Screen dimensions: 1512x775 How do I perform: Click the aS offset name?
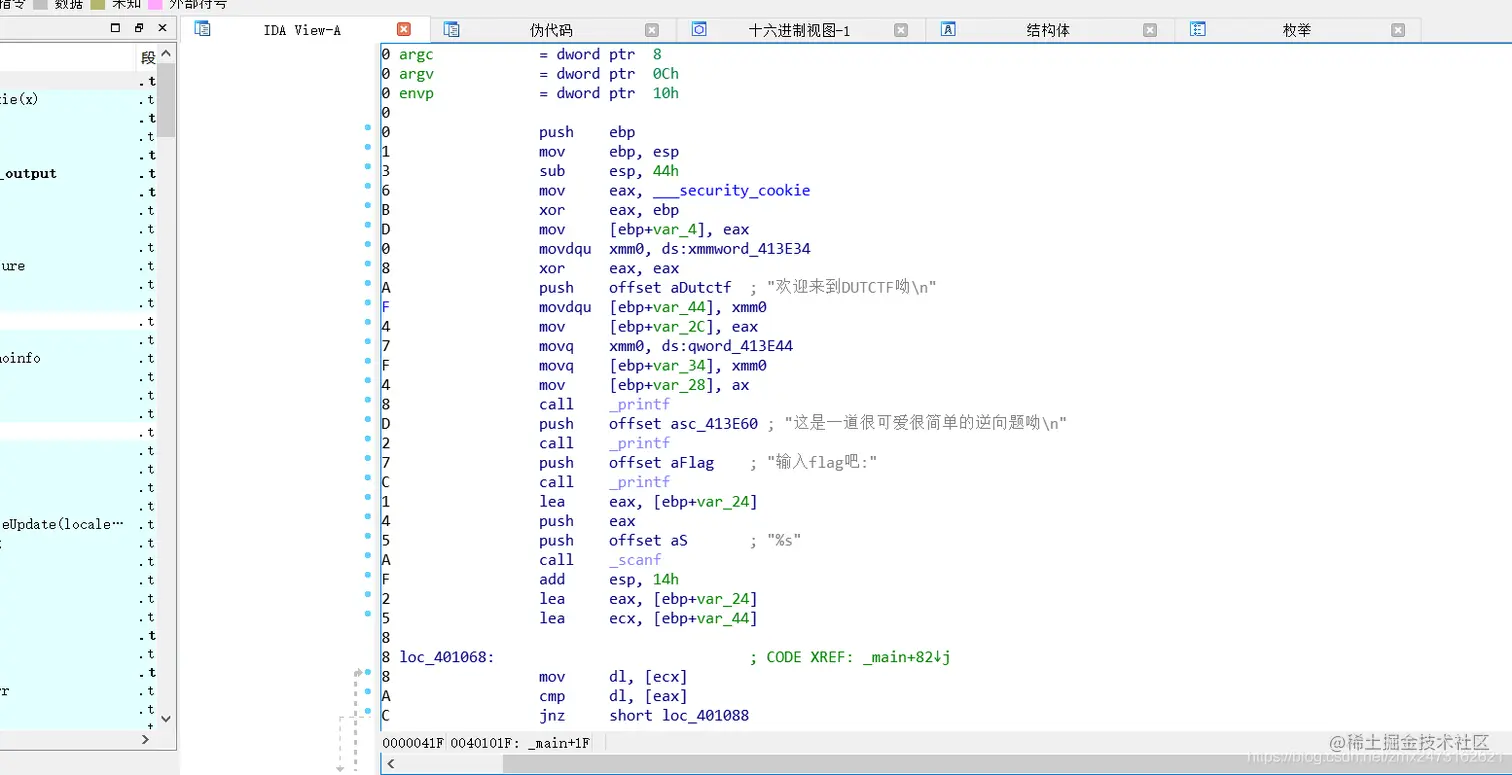click(x=679, y=541)
